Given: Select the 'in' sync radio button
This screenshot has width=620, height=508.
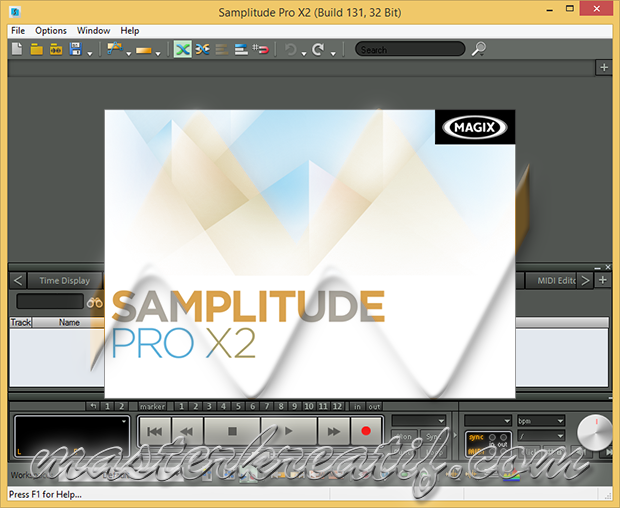Looking at the screenshot, I should point(492,438).
